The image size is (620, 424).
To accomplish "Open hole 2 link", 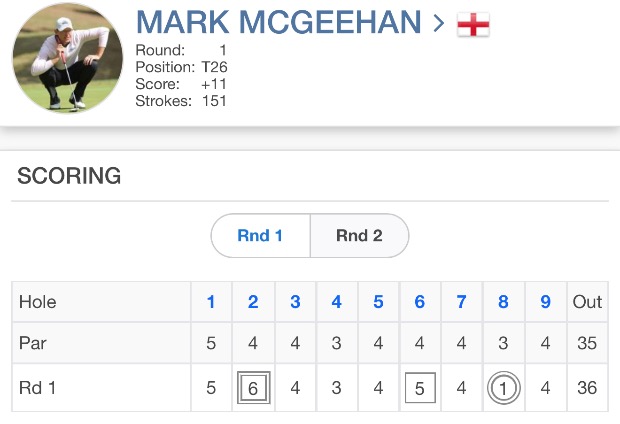I will [x=253, y=302].
